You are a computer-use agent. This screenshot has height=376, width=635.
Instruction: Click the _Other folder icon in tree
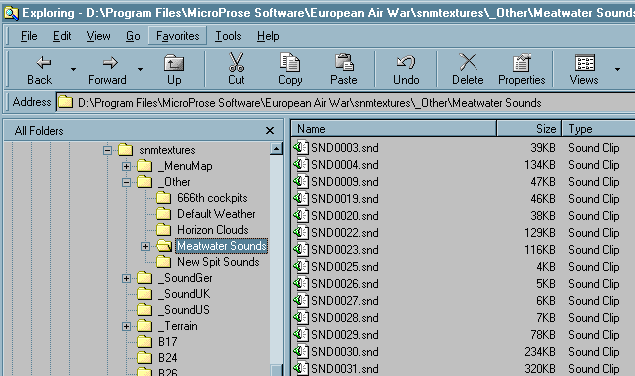[x=145, y=182]
